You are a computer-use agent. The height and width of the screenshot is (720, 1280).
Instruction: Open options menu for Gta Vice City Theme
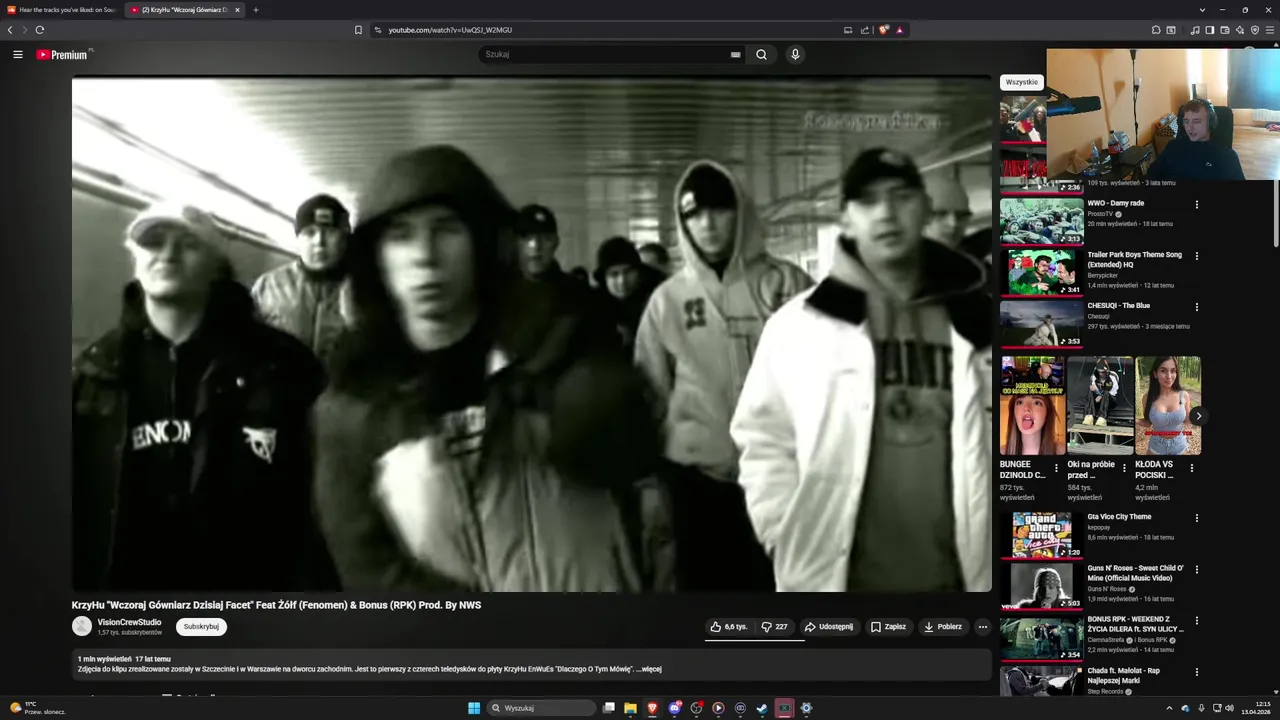1196,519
